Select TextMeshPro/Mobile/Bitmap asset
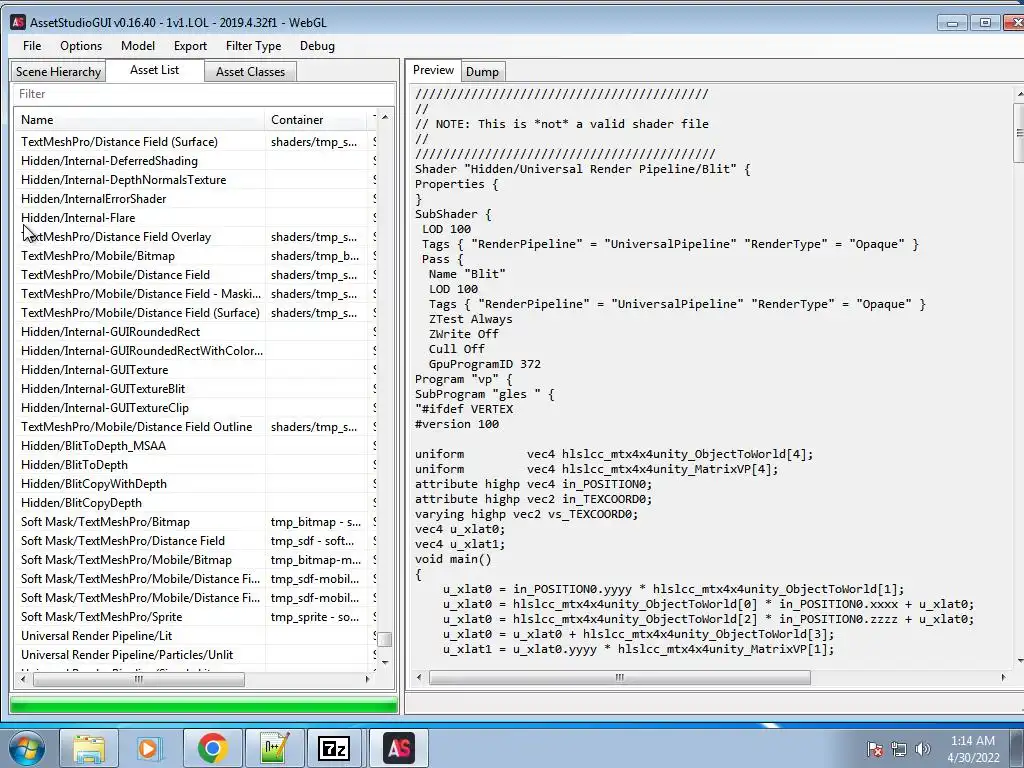 pyautogui.click(x=195, y=256)
